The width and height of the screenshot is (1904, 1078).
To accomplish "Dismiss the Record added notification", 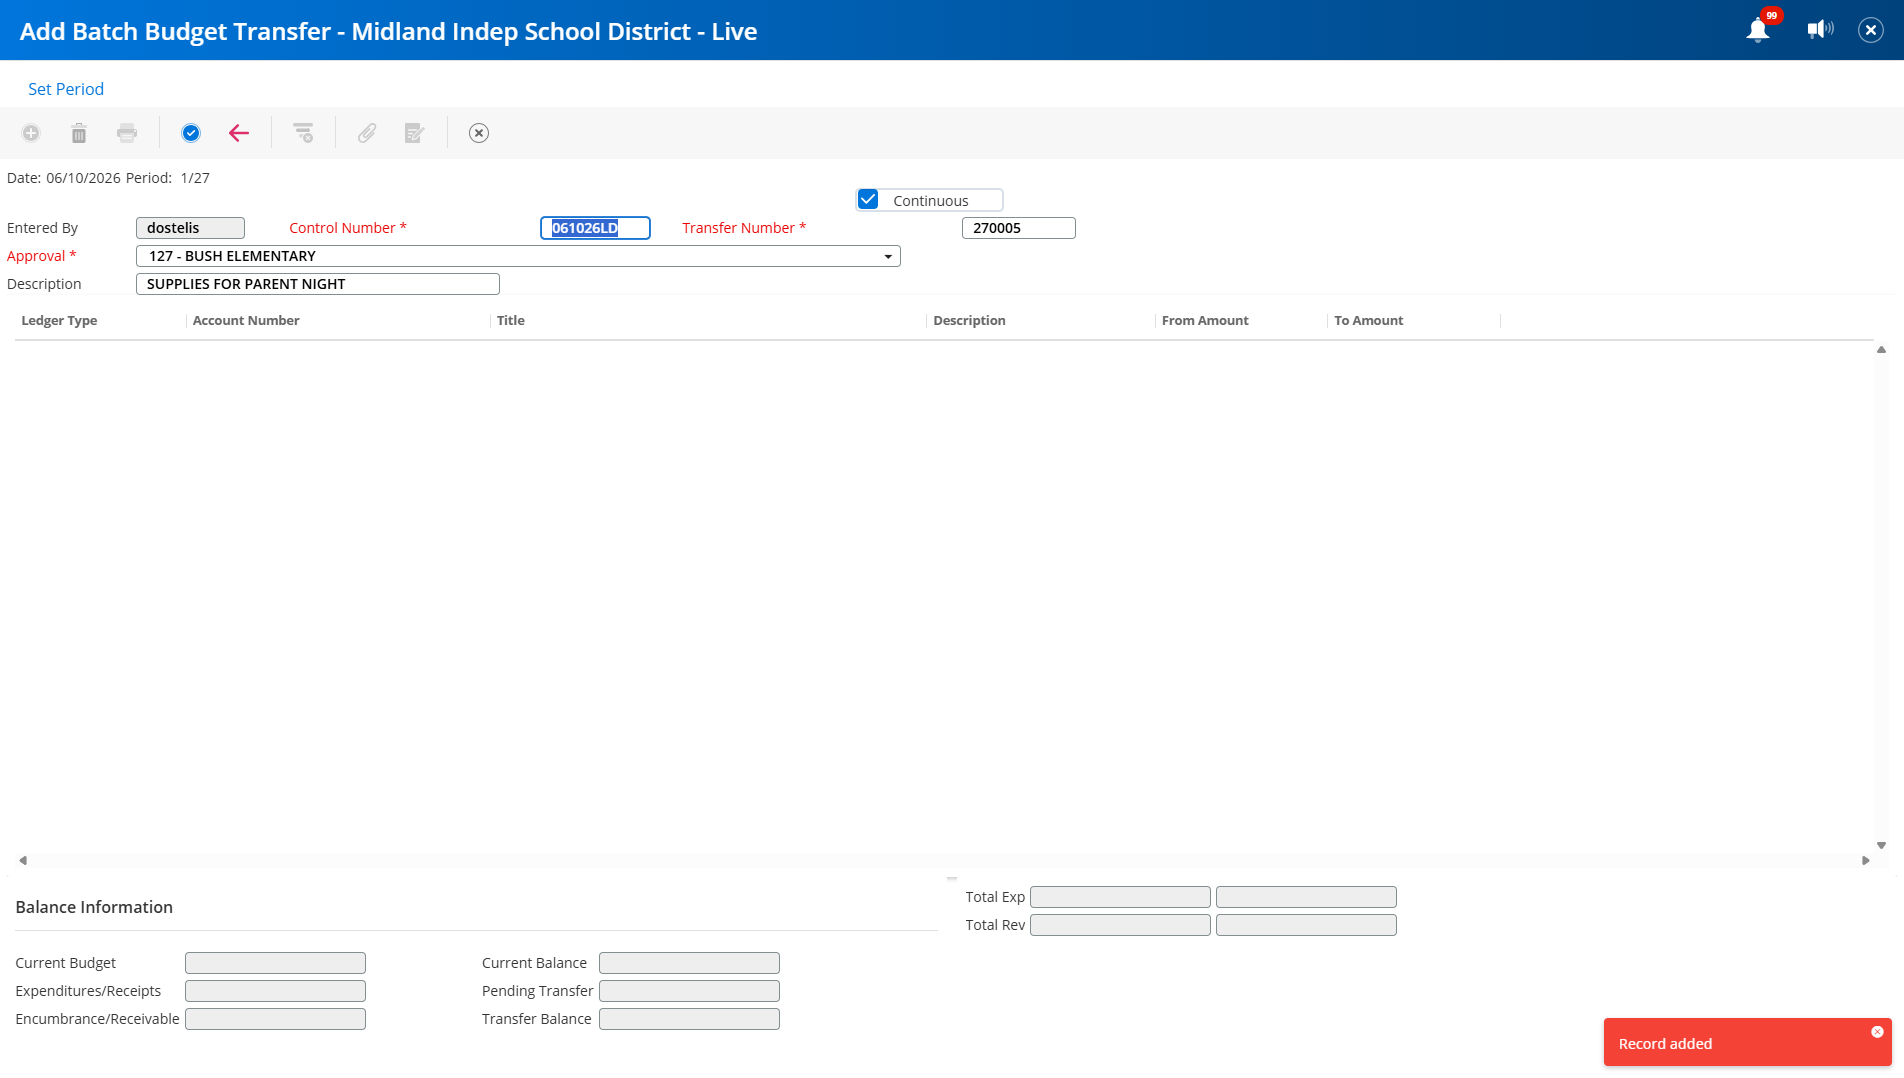I will [x=1877, y=1032].
